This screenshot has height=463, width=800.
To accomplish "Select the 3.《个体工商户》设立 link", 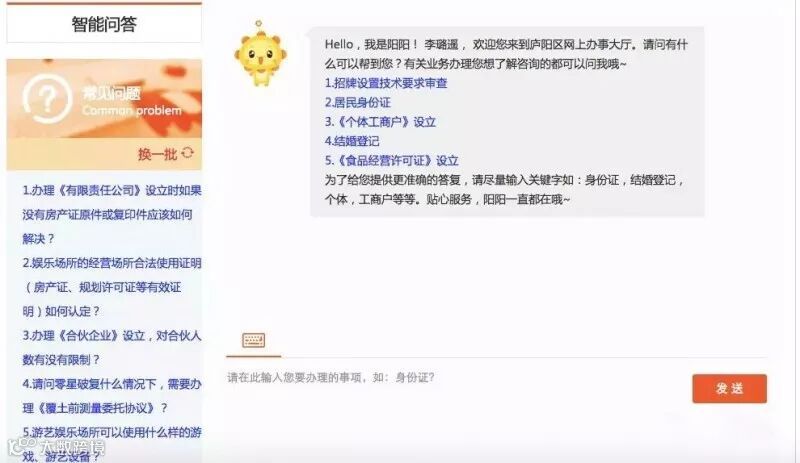I will (380, 122).
